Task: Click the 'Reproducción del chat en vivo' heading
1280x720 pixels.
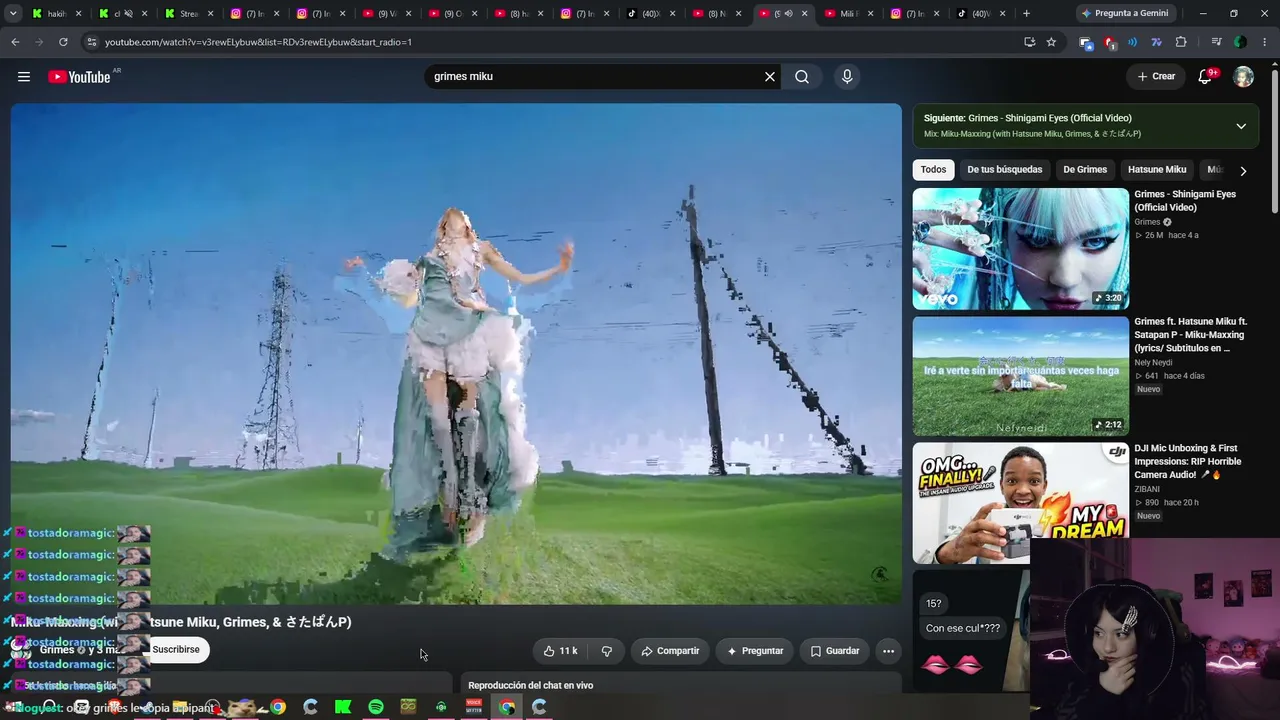Action: point(531,685)
